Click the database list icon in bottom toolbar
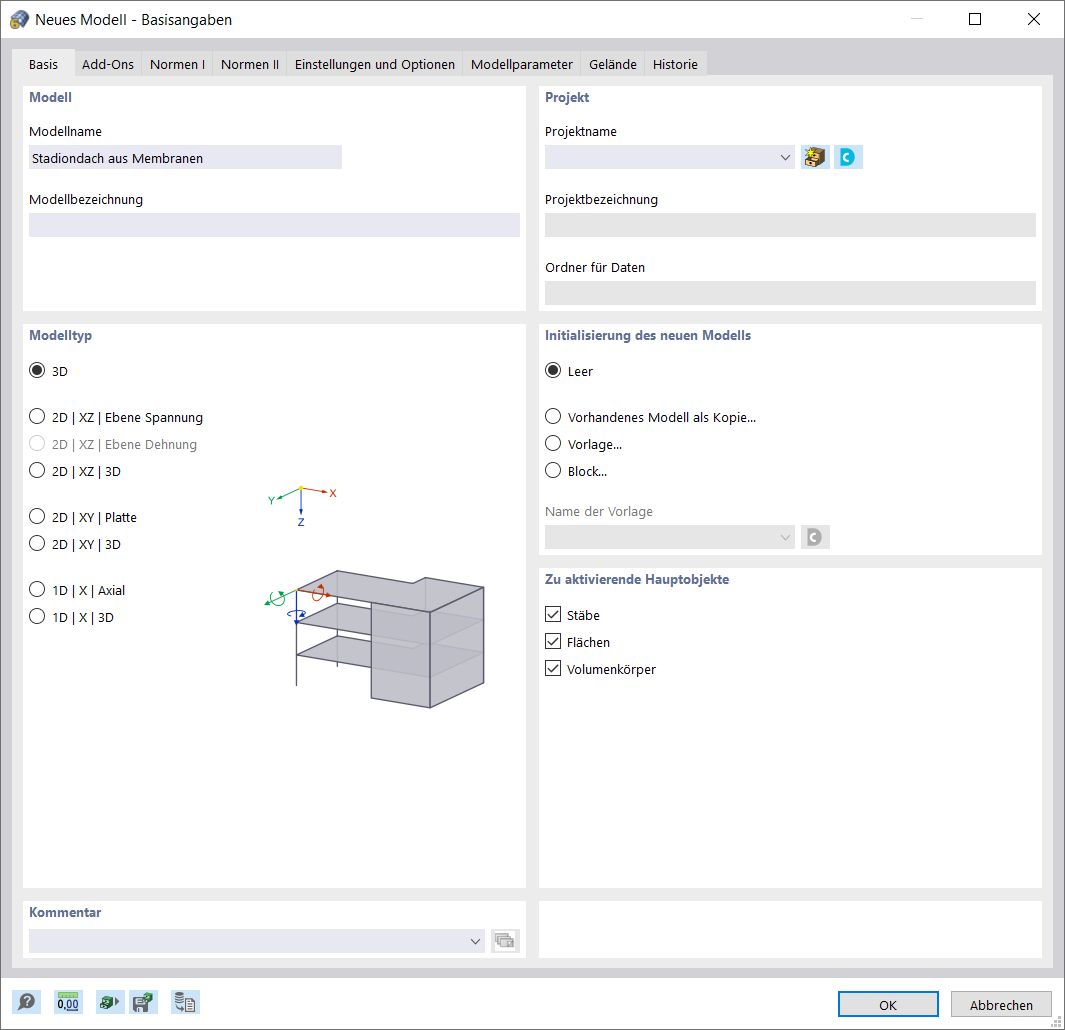The height and width of the screenshot is (1030, 1065). tap(185, 1002)
